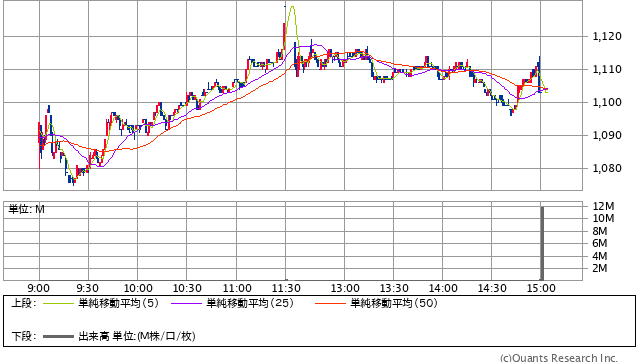Screen dimensions: 638x362
Task: Click the 10:00 time axis label
Action: [x=138, y=288]
